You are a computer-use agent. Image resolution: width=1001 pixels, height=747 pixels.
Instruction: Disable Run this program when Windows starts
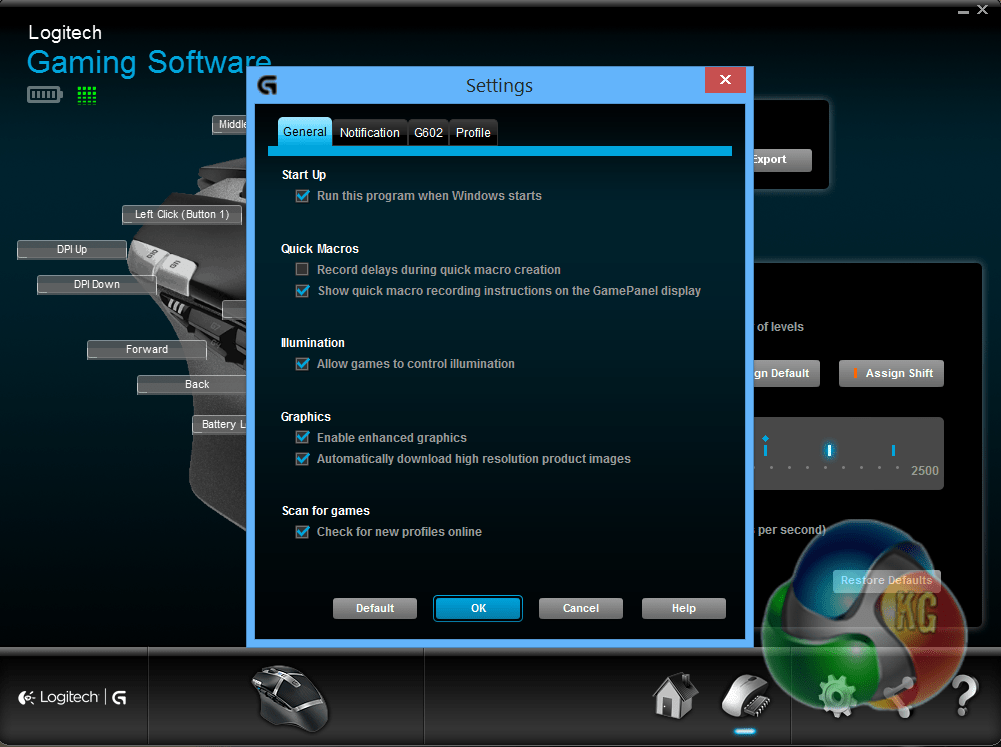point(302,196)
